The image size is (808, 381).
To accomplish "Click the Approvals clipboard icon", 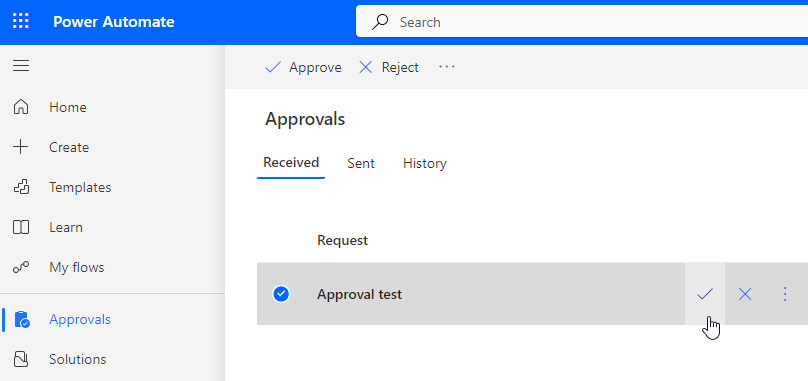I will pos(22,320).
